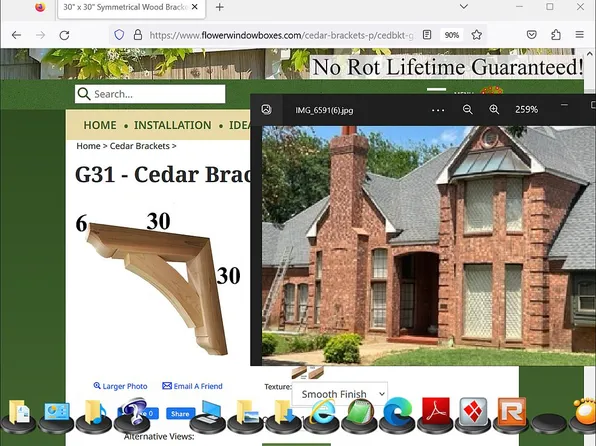Screen dimensions: 596x446
Task: Open the Larger Photo link
Action: tap(120, 386)
